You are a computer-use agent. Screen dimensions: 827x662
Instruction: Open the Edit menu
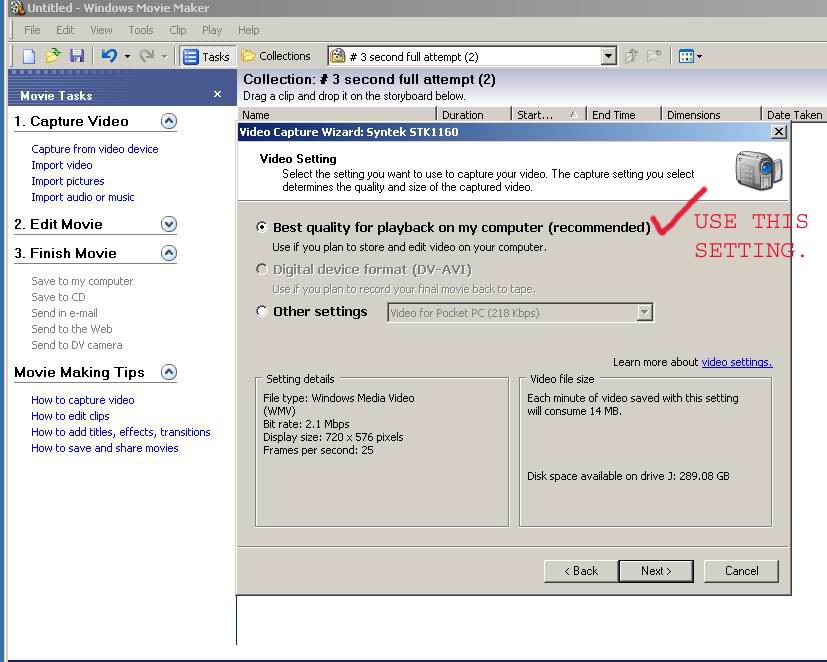(65, 30)
